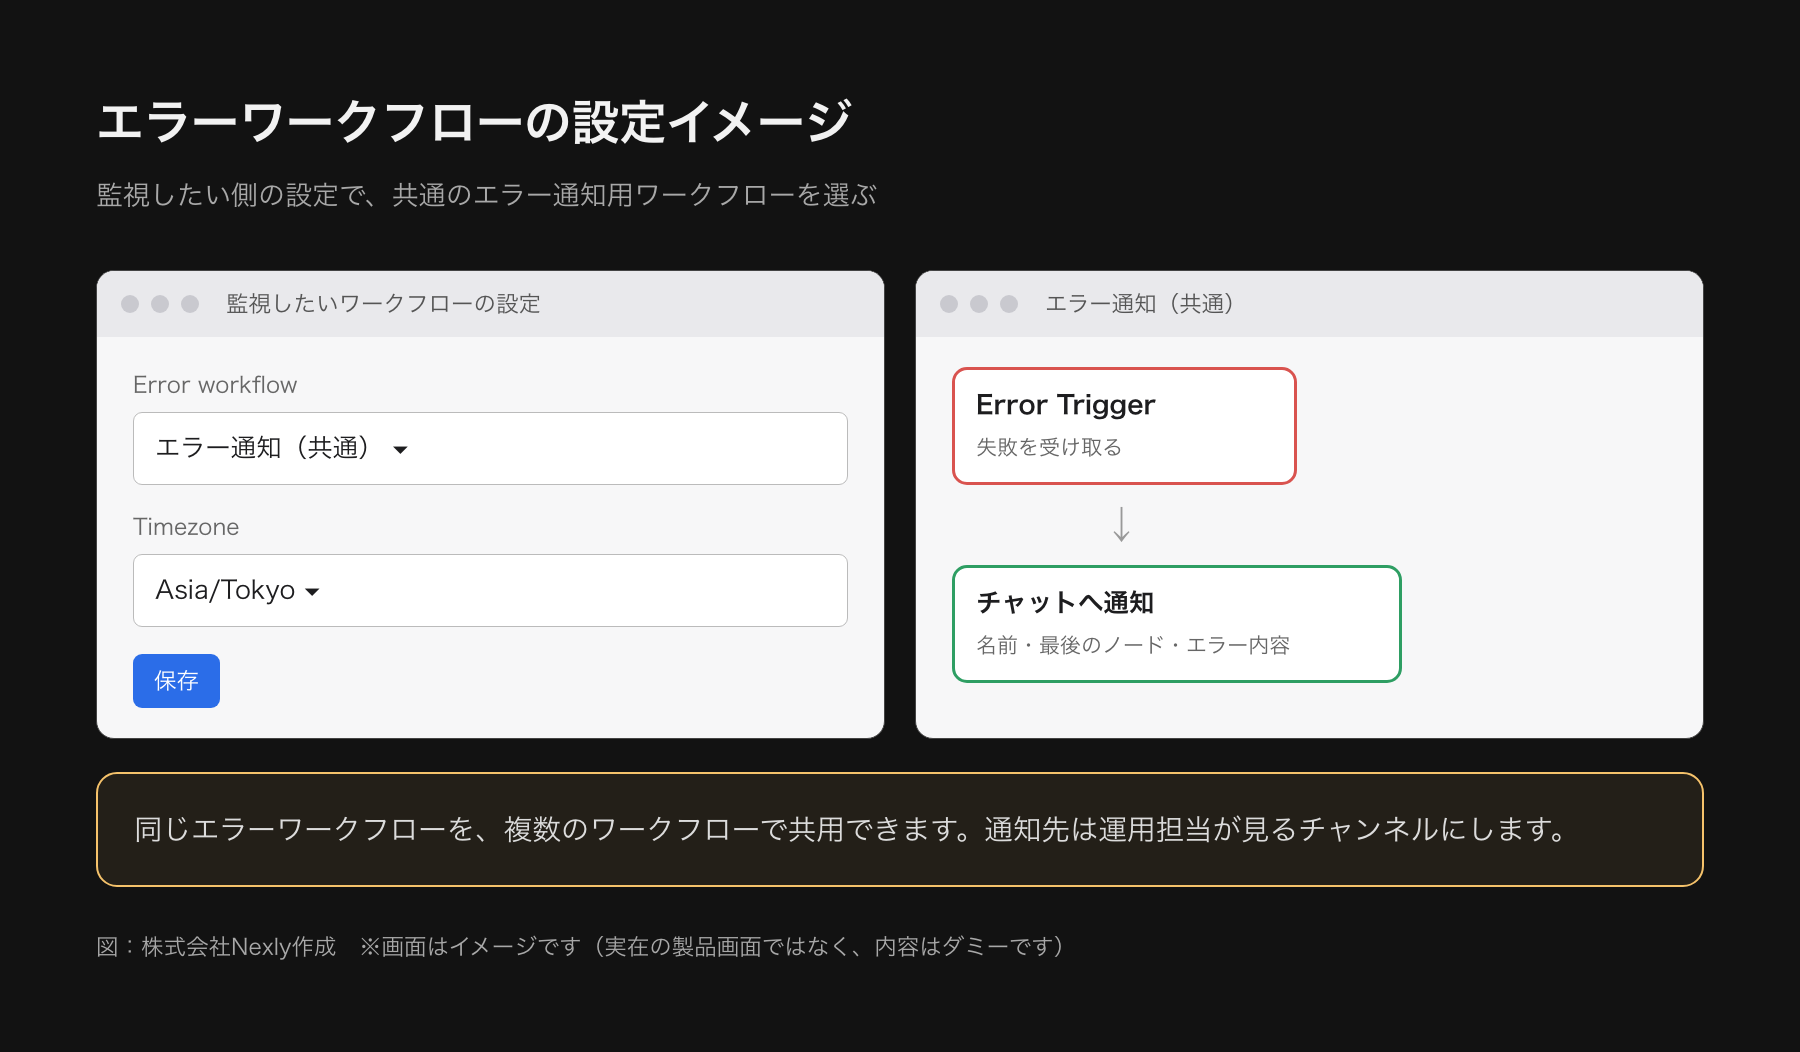Click the 株式会社Nexly作成 caption text

pos(238,947)
